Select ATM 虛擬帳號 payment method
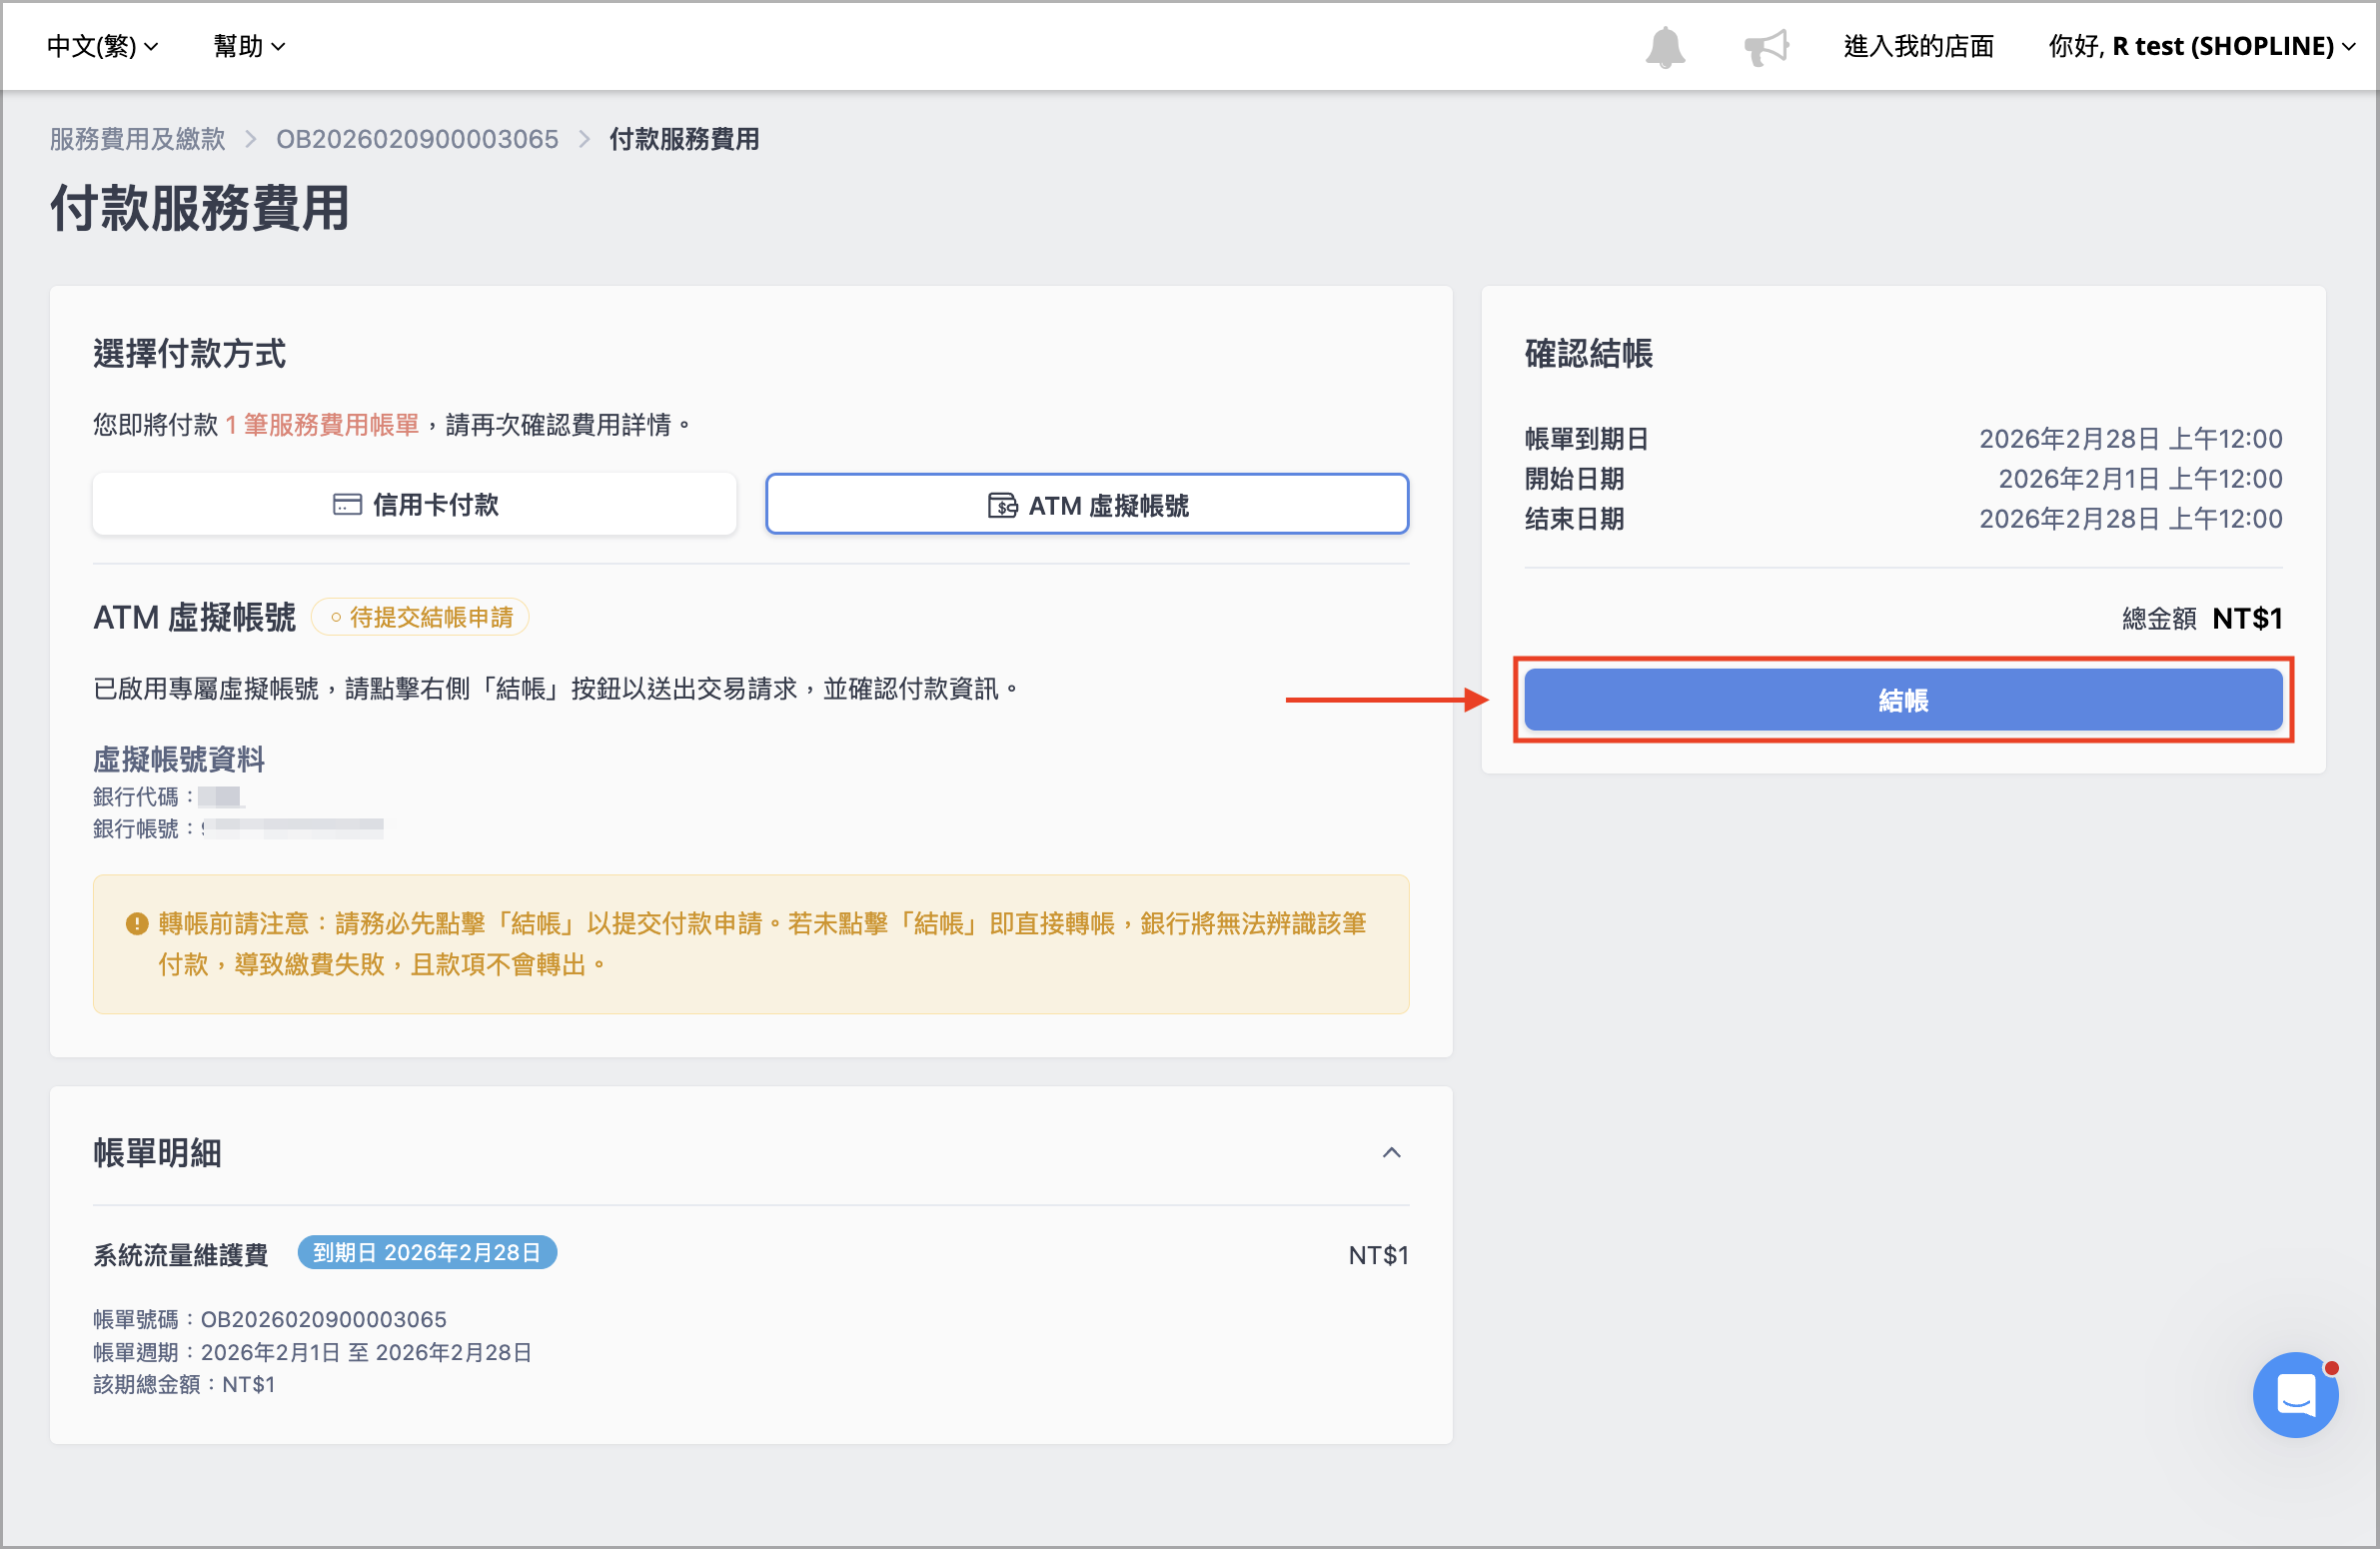 1087,505
